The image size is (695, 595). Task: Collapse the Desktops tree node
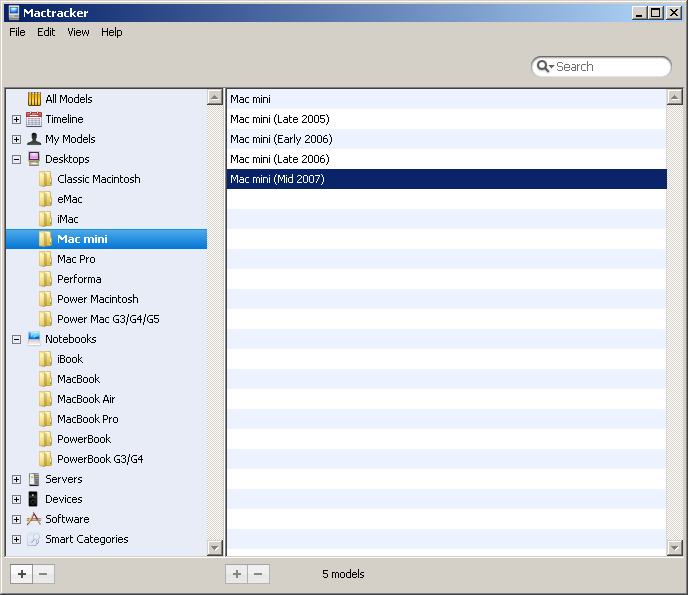coord(16,159)
